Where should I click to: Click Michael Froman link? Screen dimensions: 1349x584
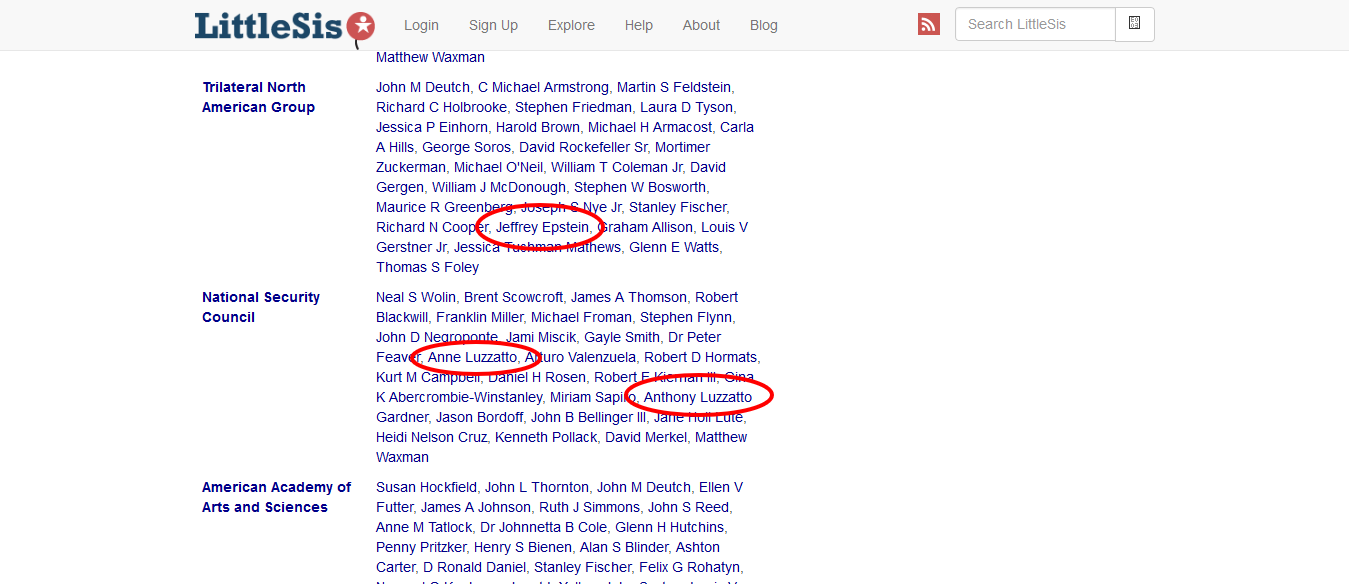tap(581, 317)
